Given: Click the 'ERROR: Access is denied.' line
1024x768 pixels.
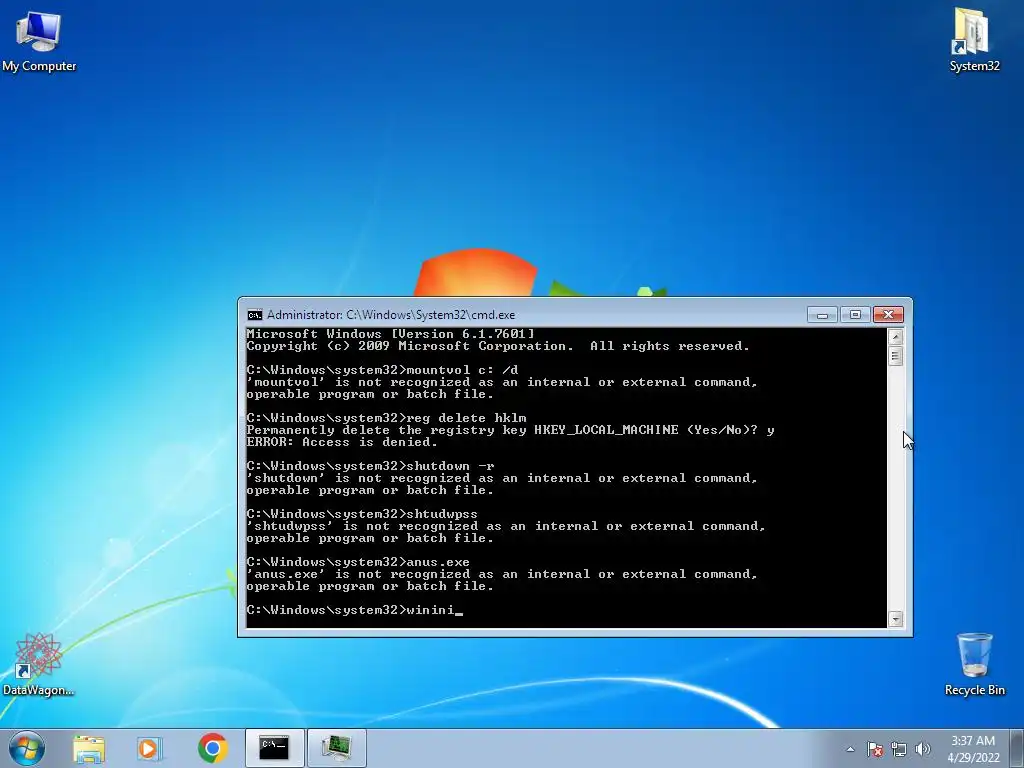Looking at the screenshot, I should [342, 442].
